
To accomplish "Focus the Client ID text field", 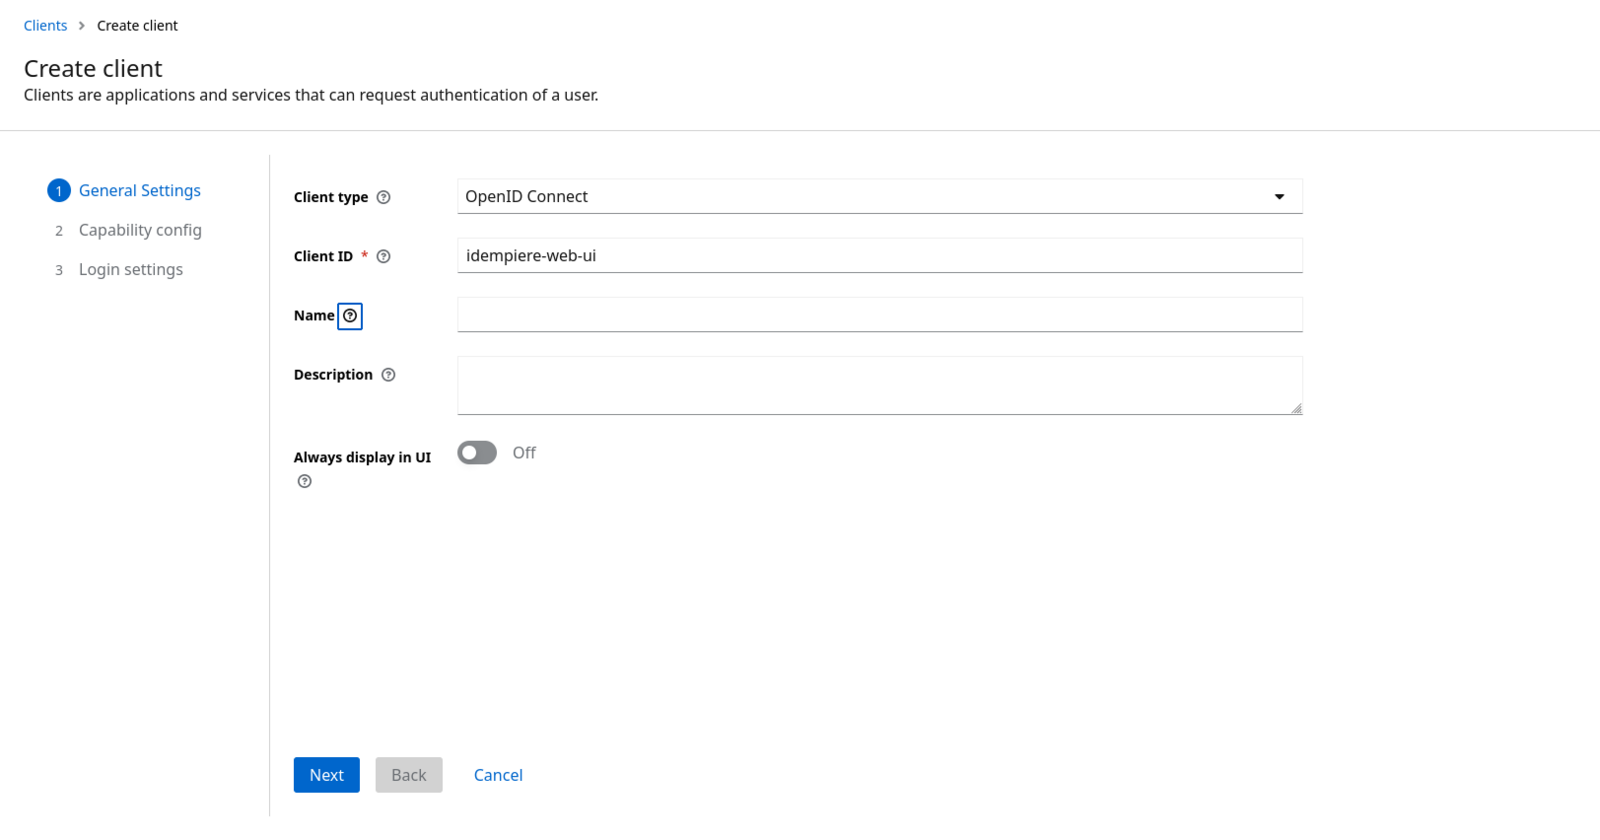I will (879, 256).
